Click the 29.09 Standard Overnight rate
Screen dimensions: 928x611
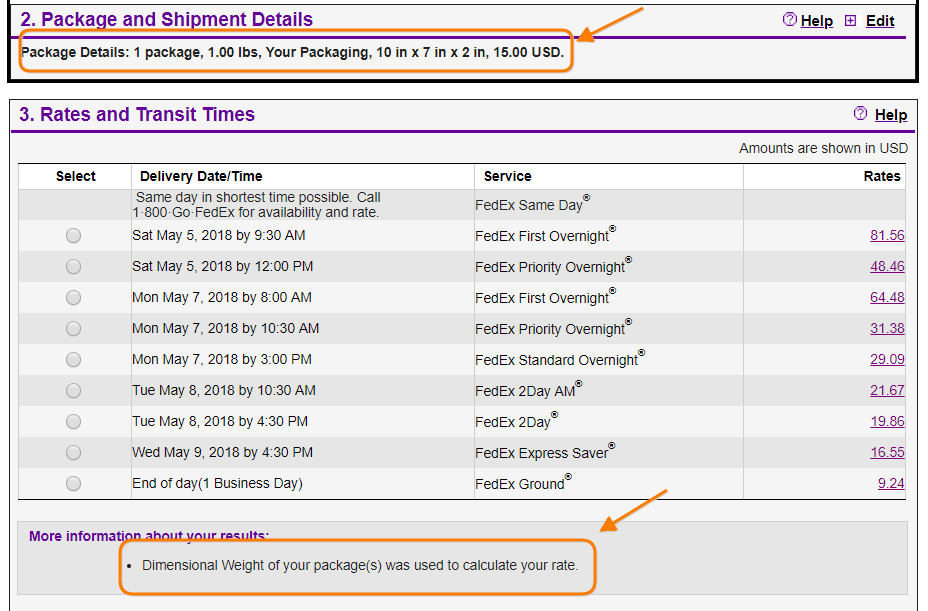(x=886, y=358)
